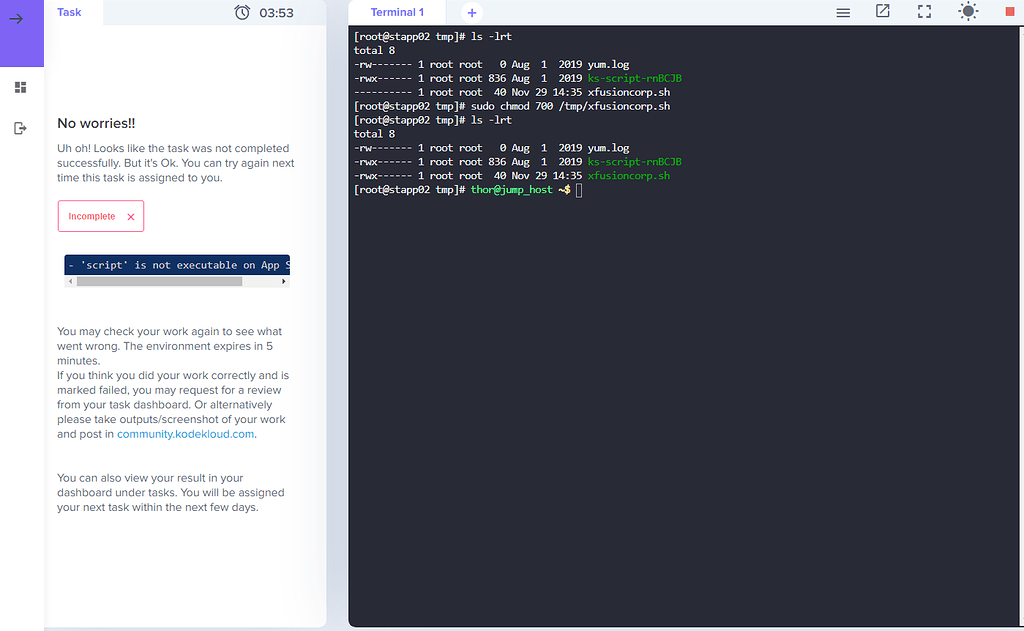Switch to the Task tab

pyautogui.click(x=69, y=12)
